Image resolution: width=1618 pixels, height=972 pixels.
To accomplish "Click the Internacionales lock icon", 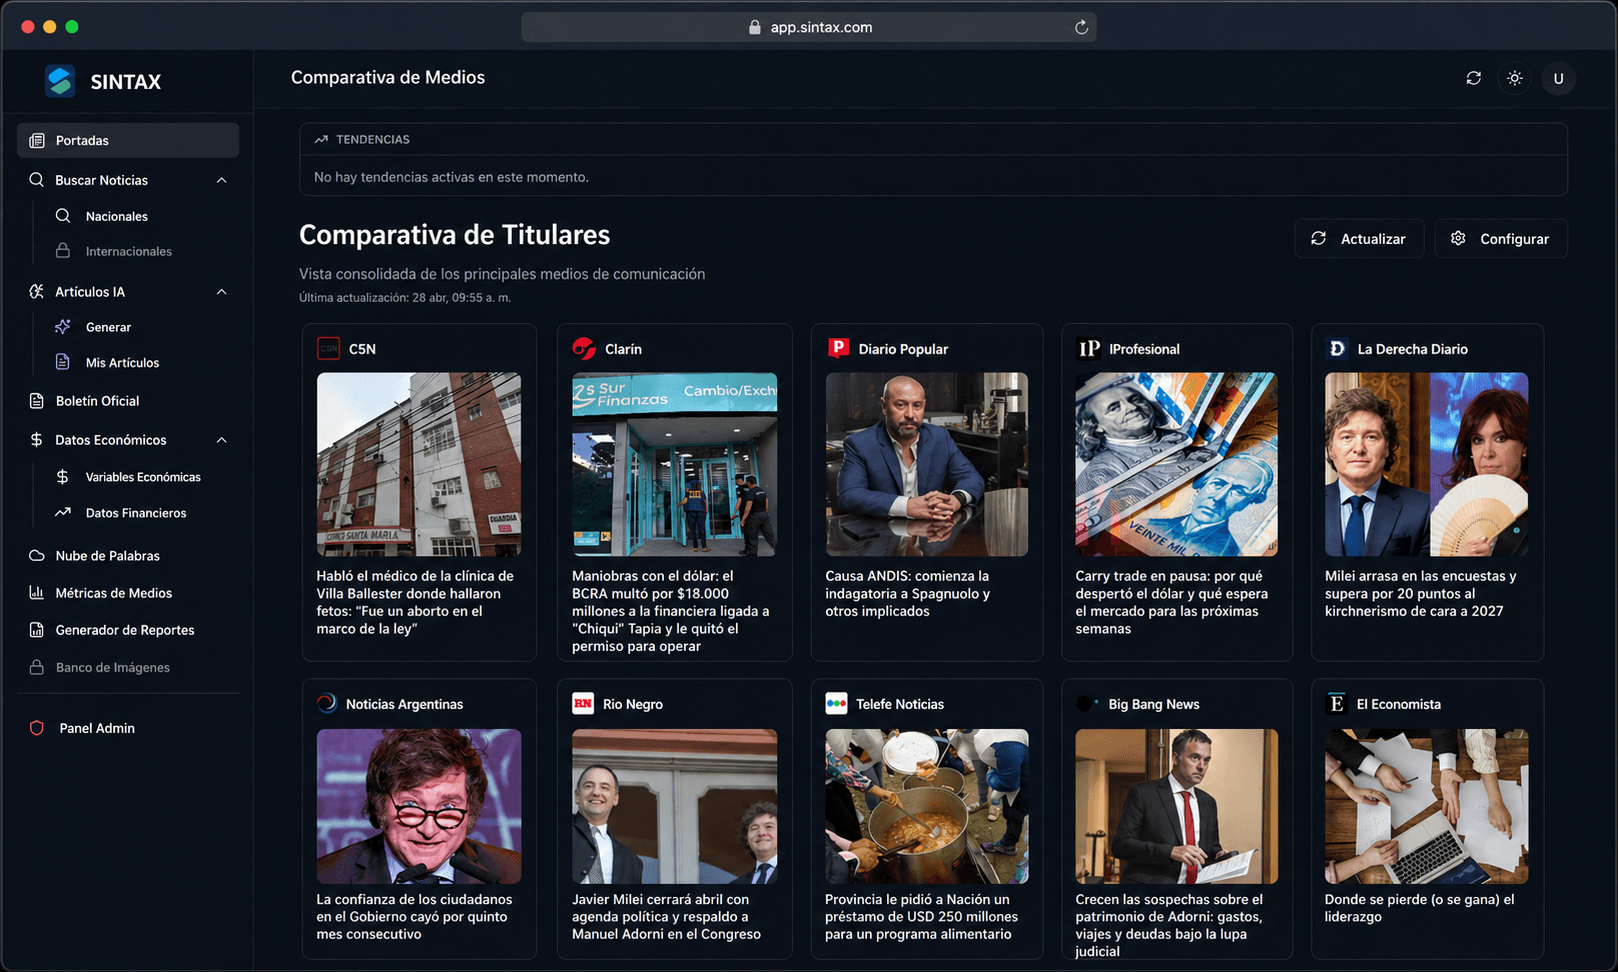I will click(63, 251).
